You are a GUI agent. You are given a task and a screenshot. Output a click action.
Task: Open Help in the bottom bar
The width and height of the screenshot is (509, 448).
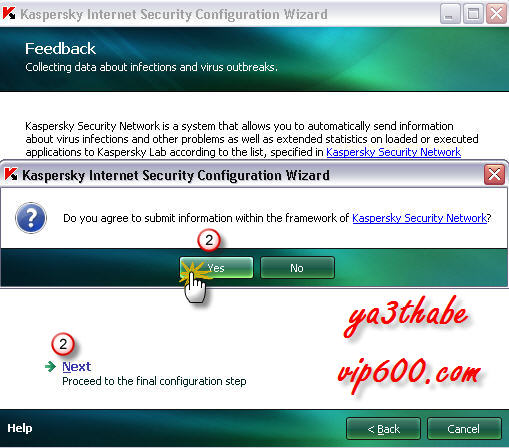click(x=20, y=428)
